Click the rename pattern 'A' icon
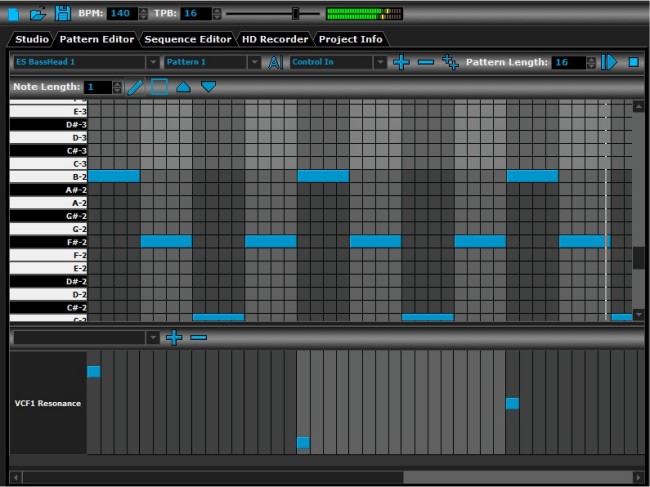 [275, 63]
